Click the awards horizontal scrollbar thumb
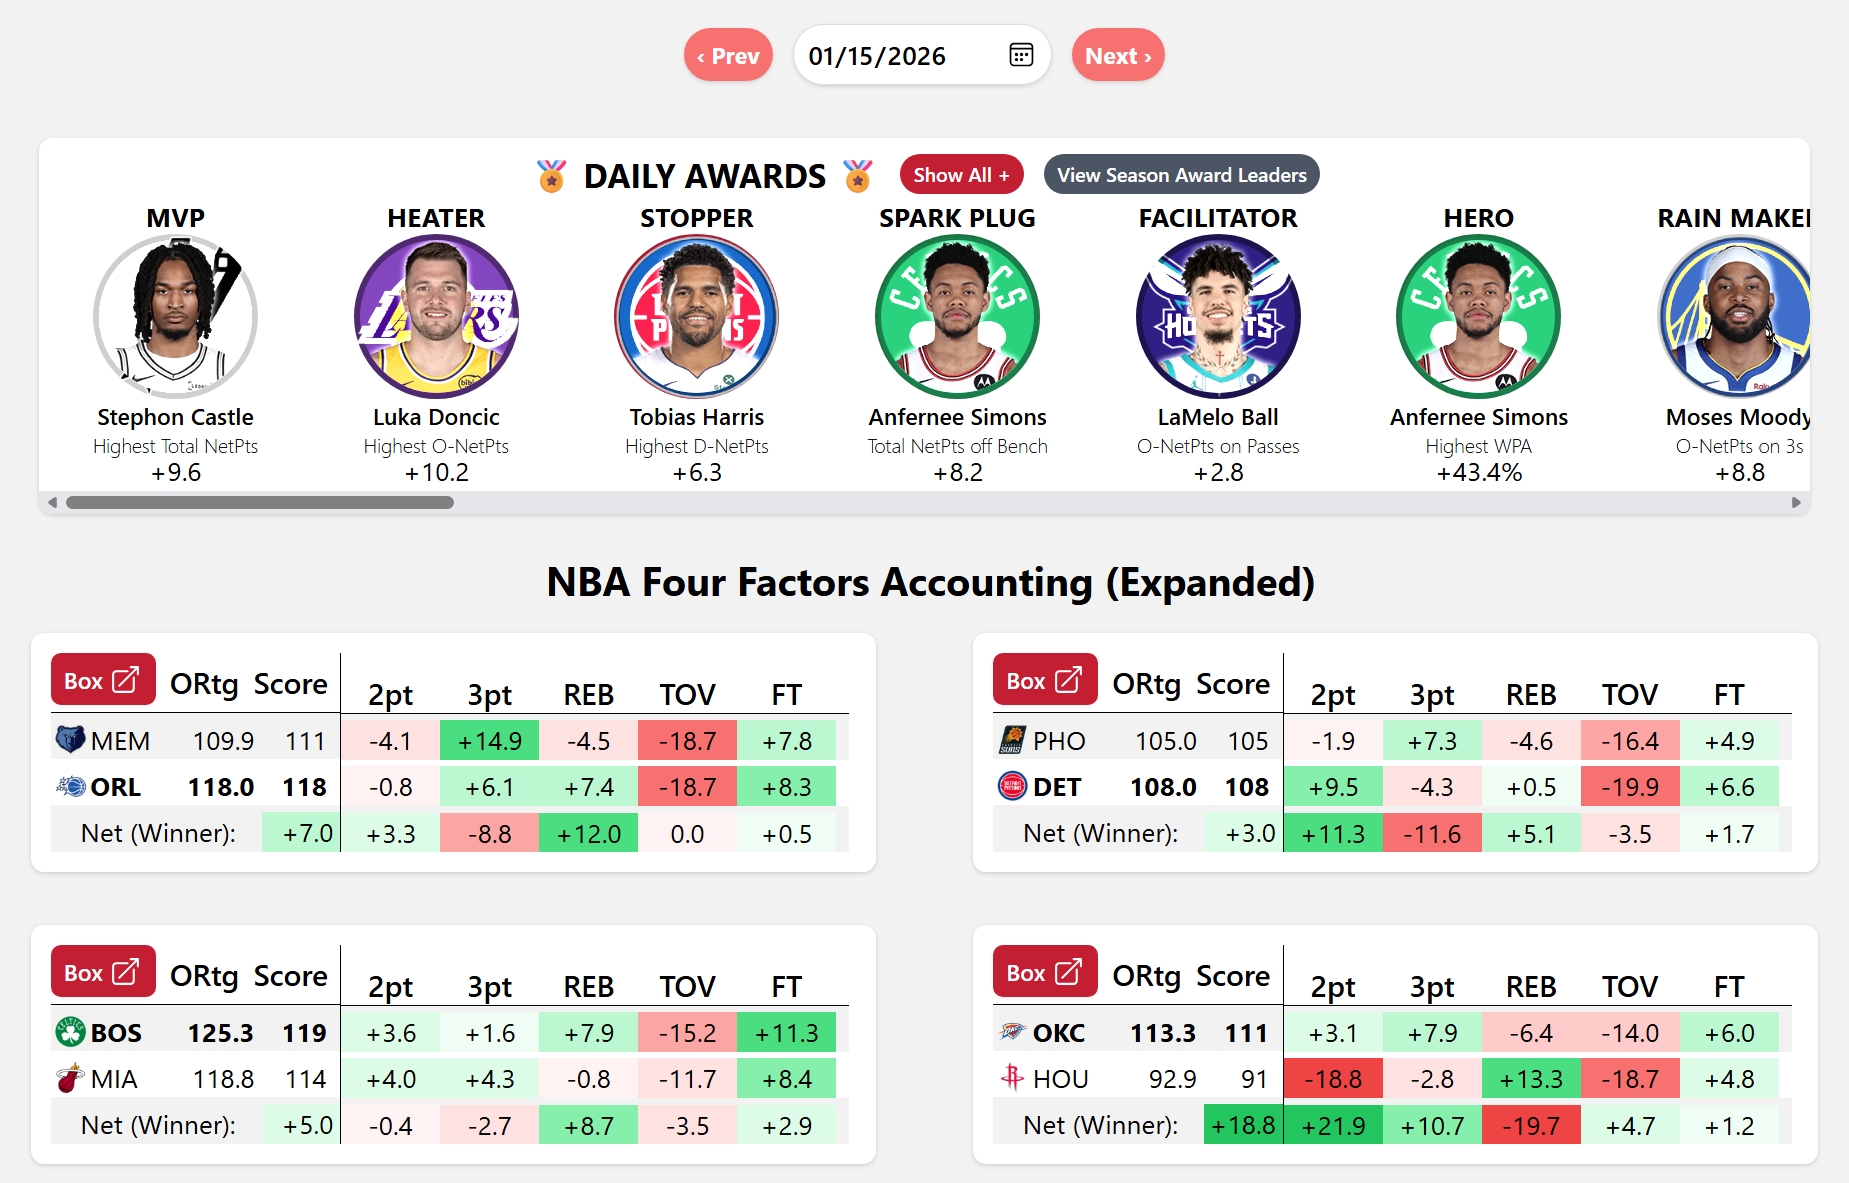Image resolution: width=1849 pixels, height=1183 pixels. (260, 503)
